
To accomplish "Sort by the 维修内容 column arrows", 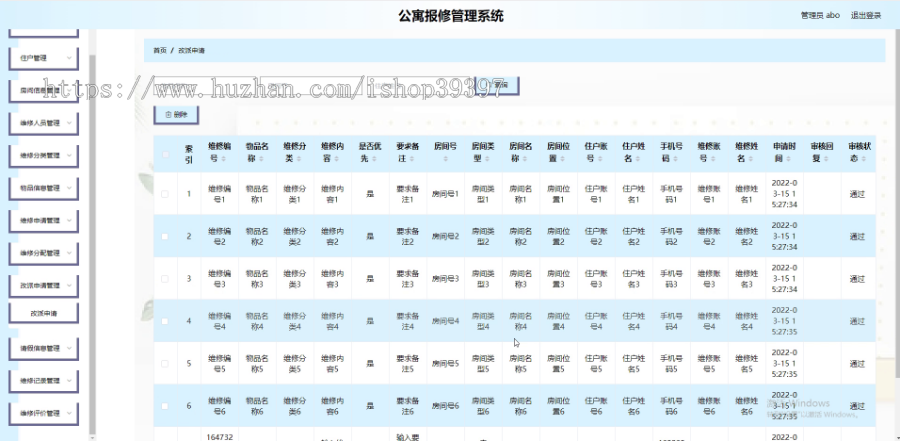I will [x=336, y=159].
